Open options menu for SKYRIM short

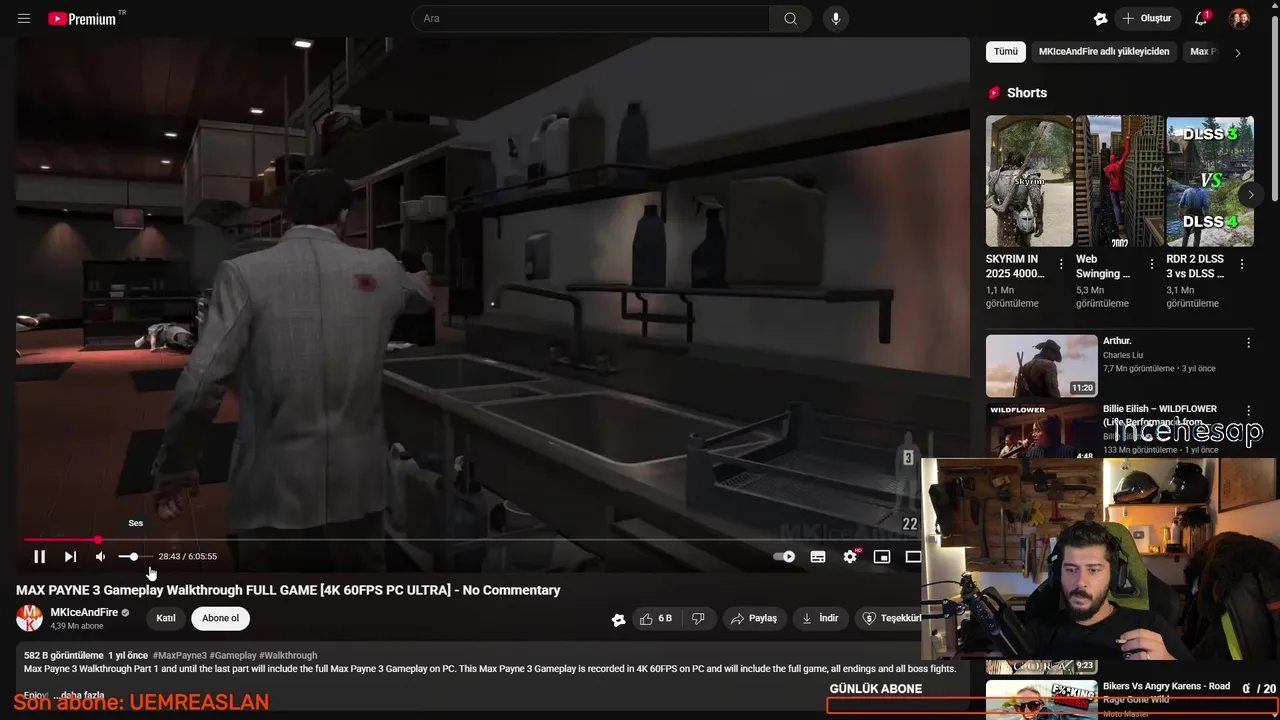(1062, 265)
